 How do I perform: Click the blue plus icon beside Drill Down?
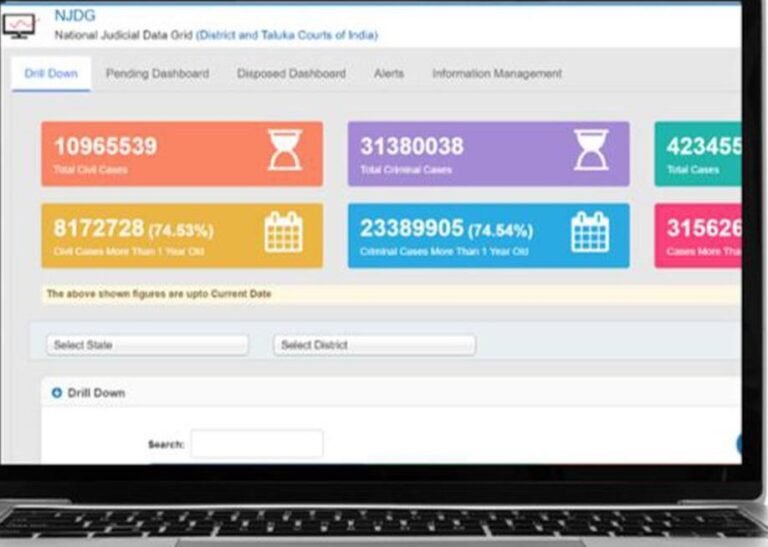(x=57, y=393)
